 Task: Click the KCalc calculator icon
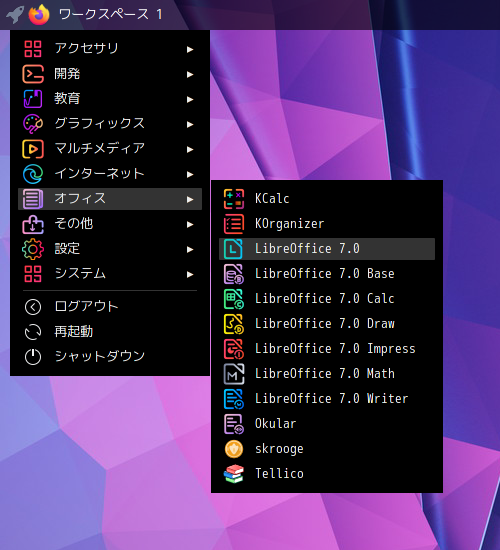pos(234,199)
